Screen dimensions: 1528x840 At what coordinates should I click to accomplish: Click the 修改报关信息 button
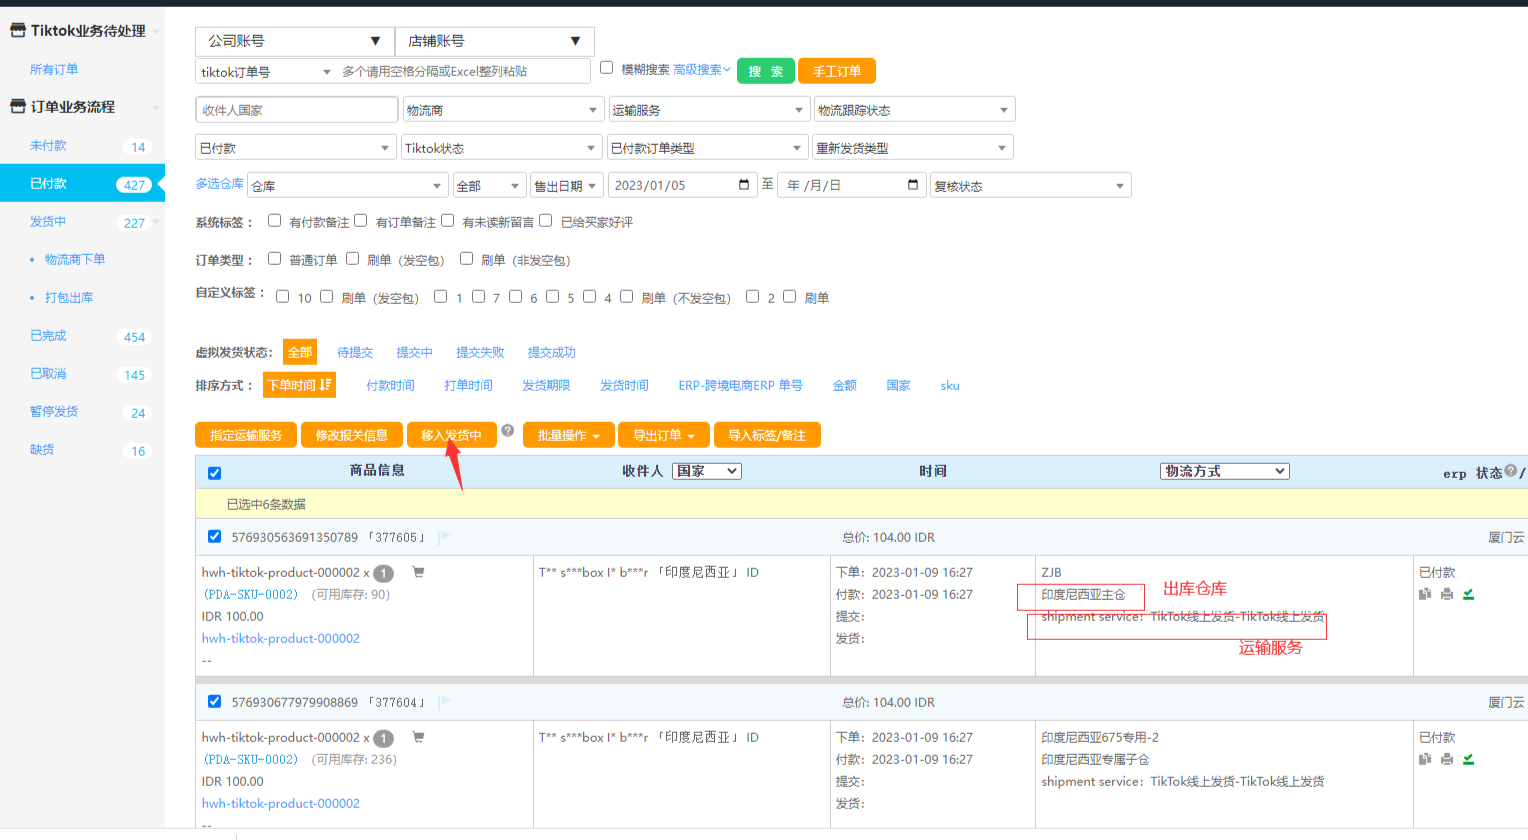pyautogui.click(x=352, y=435)
